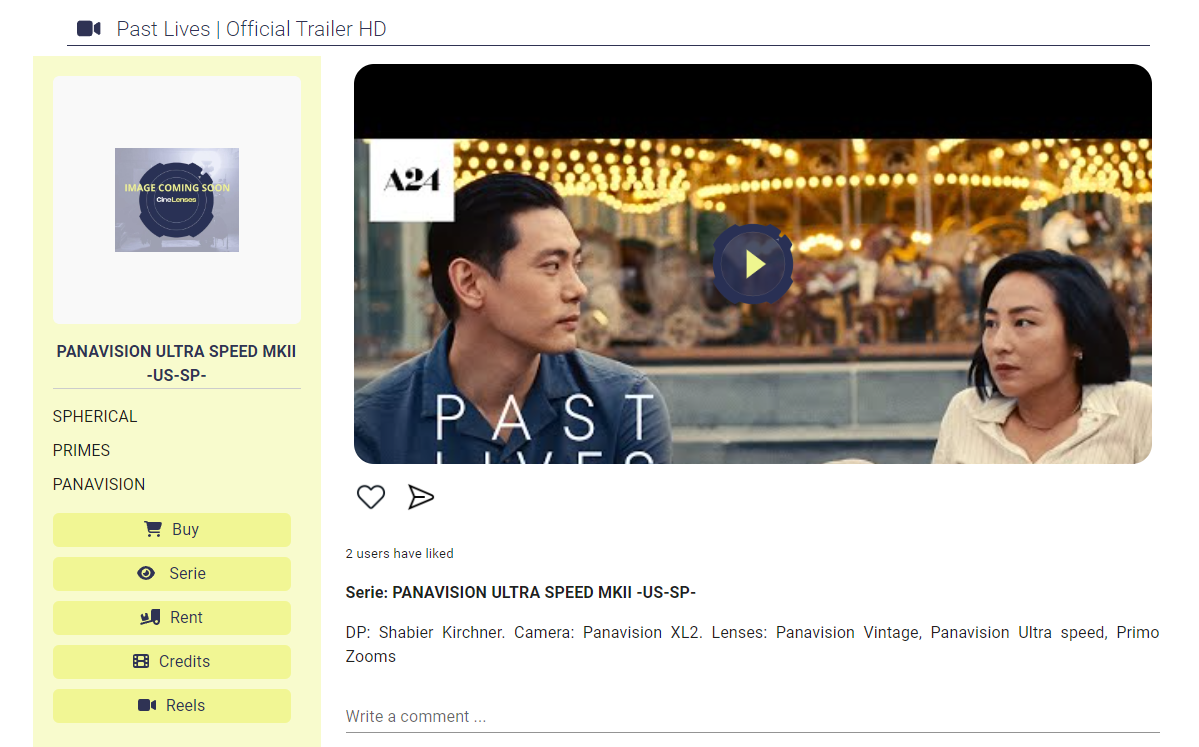Click the DP: Shabier Kirchner description text
The image size is (1199, 747).
coord(752,645)
